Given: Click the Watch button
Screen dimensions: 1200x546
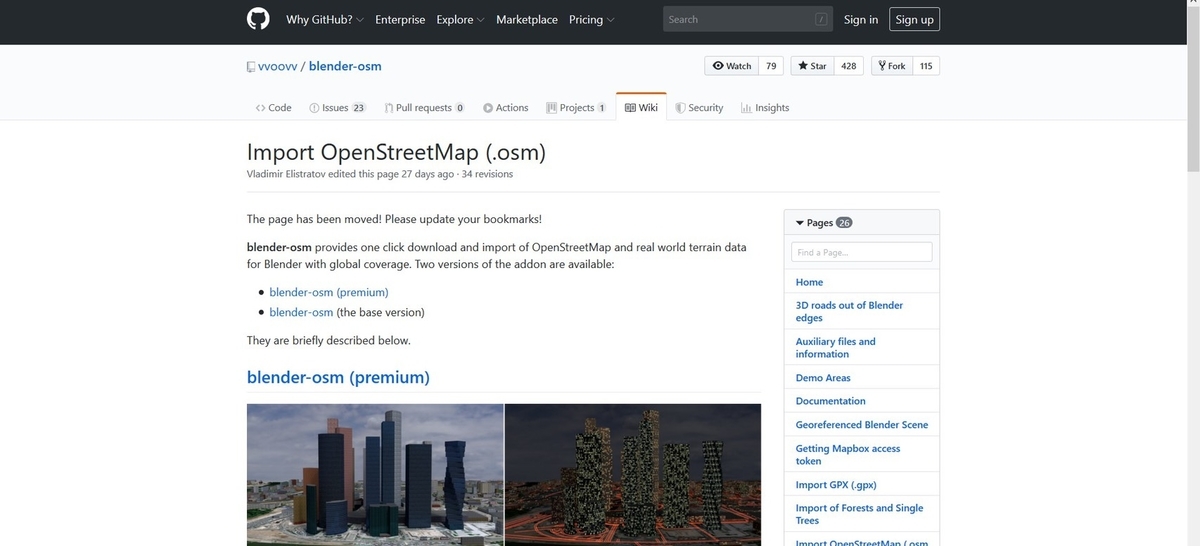Looking at the screenshot, I should pyautogui.click(x=732, y=66).
